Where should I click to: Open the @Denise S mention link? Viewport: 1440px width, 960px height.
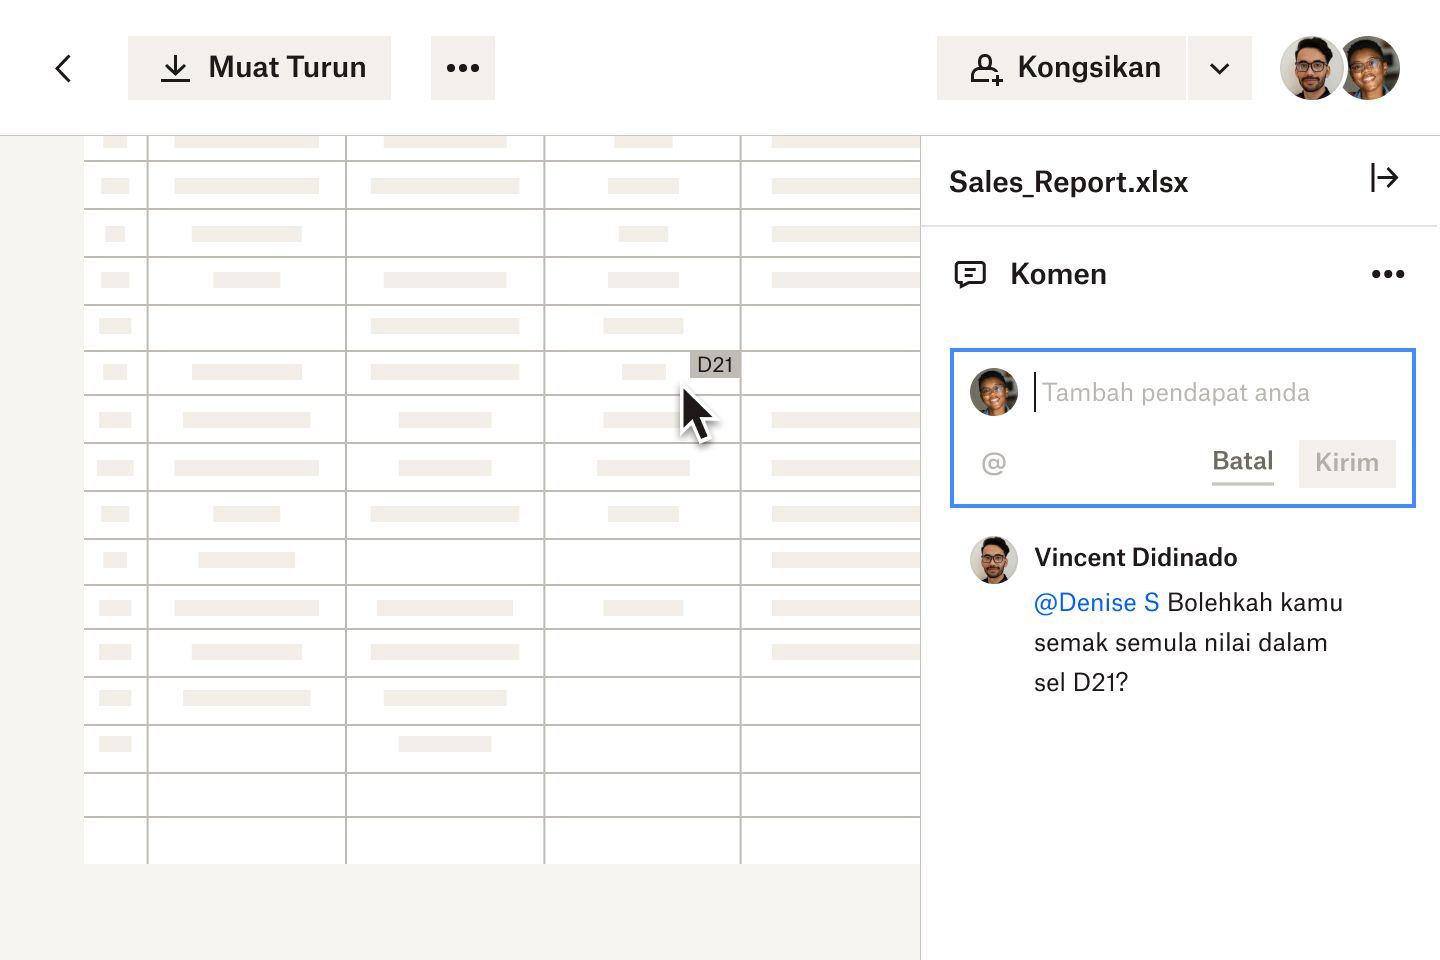tap(1096, 602)
